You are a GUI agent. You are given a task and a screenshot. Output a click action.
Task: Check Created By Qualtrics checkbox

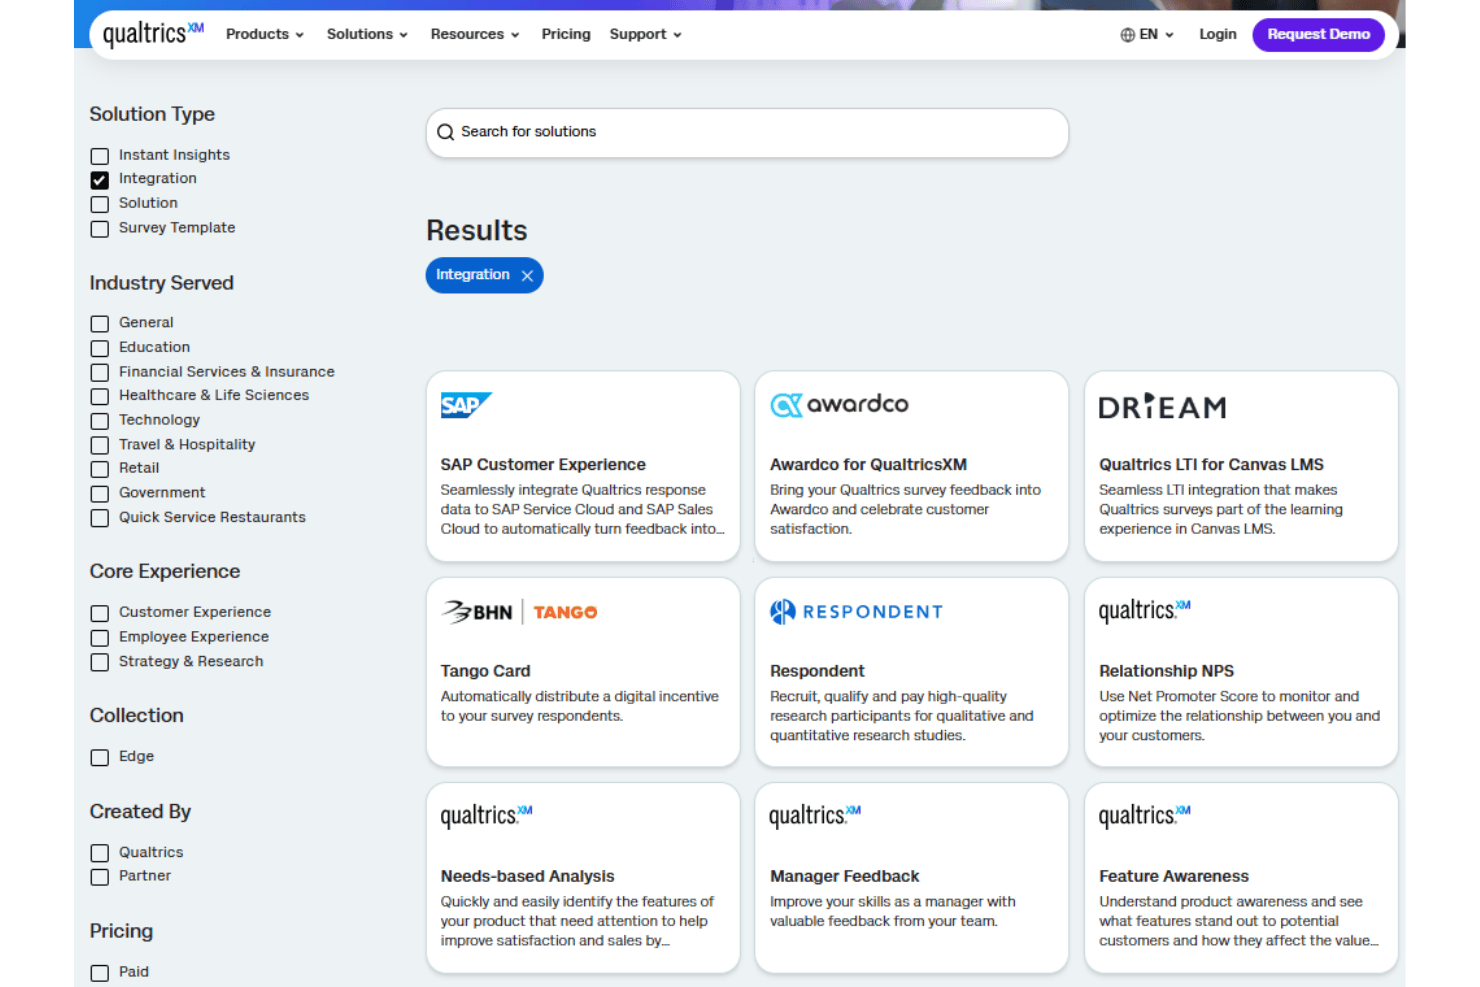[100, 853]
